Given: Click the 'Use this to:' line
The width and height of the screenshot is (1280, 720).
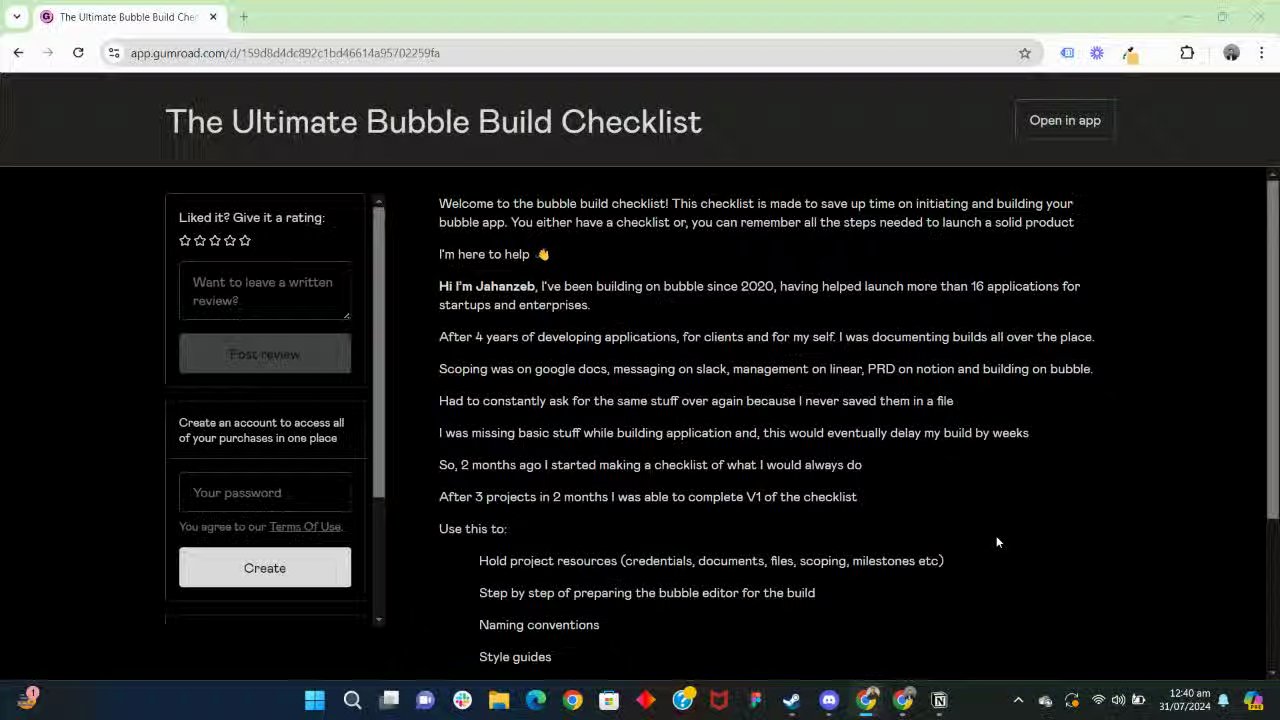Looking at the screenshot, I should (x=472, y=529).
